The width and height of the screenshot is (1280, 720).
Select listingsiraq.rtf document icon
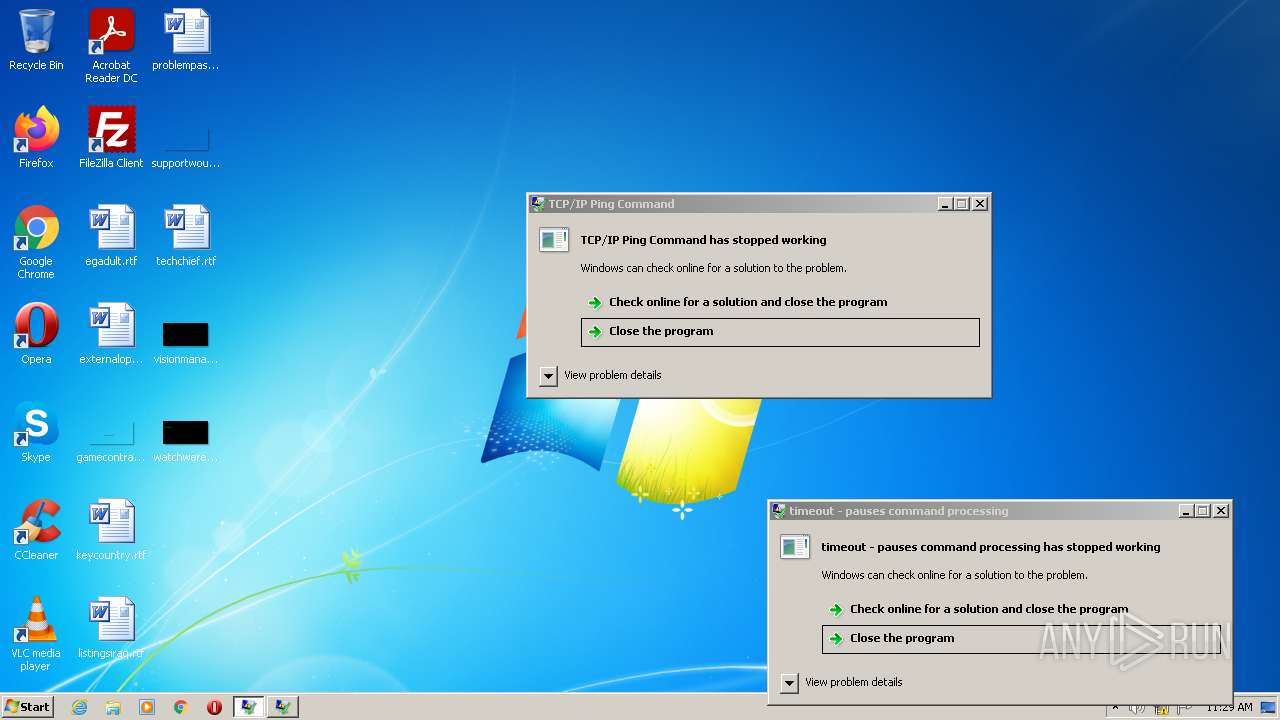tap(111, 628)
